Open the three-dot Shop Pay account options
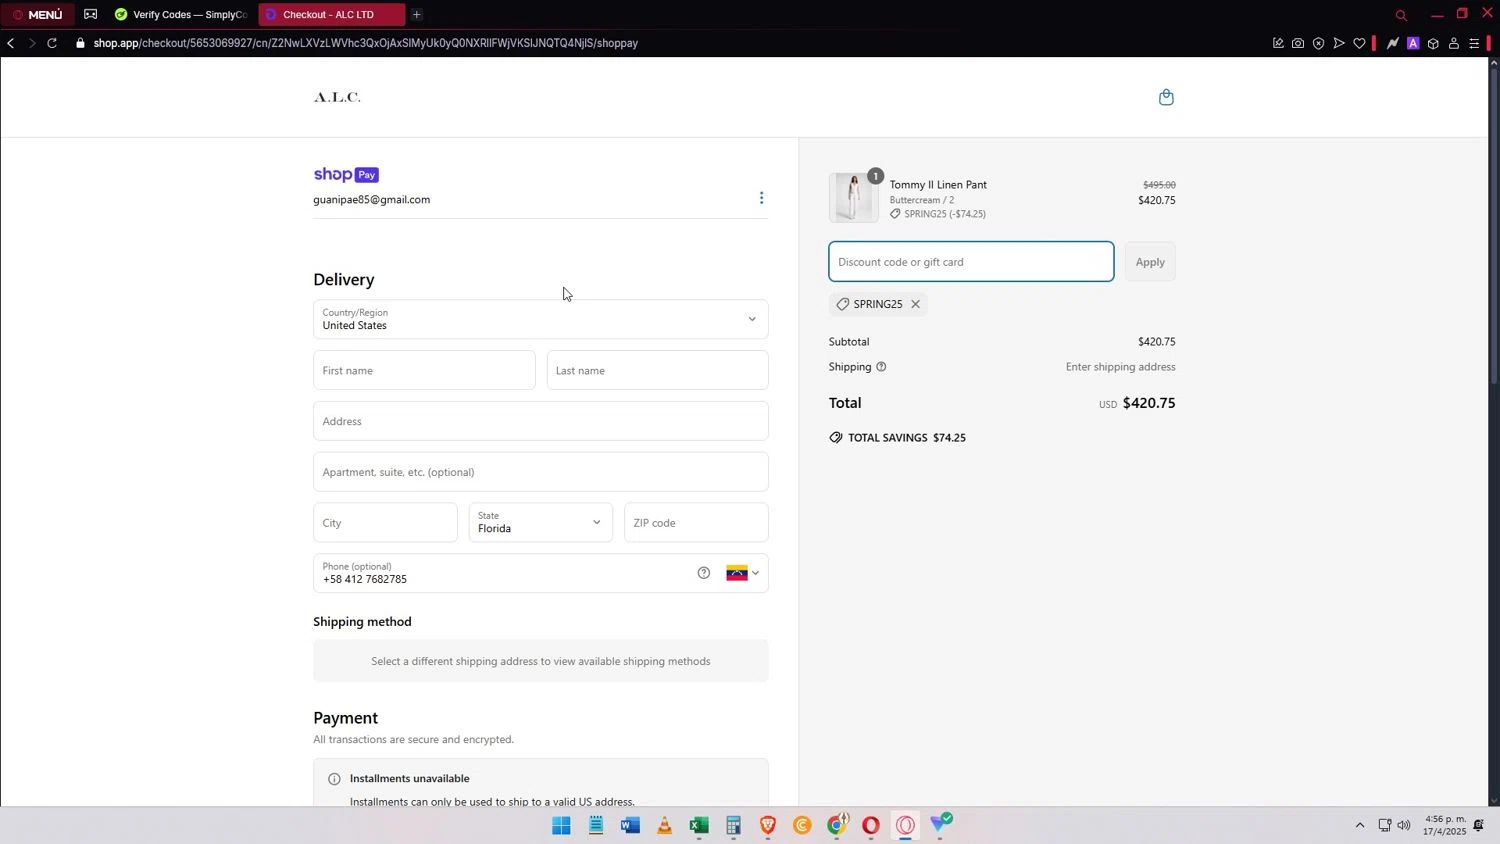 pos(761,198)
